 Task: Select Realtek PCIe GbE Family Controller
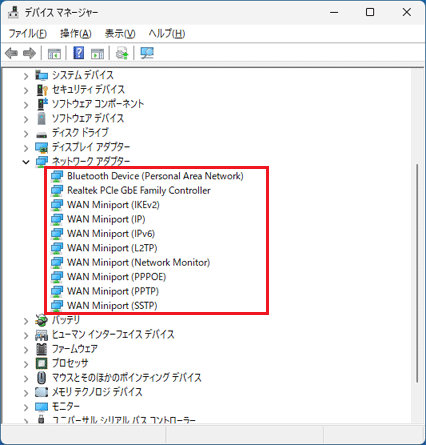(139, 190)
